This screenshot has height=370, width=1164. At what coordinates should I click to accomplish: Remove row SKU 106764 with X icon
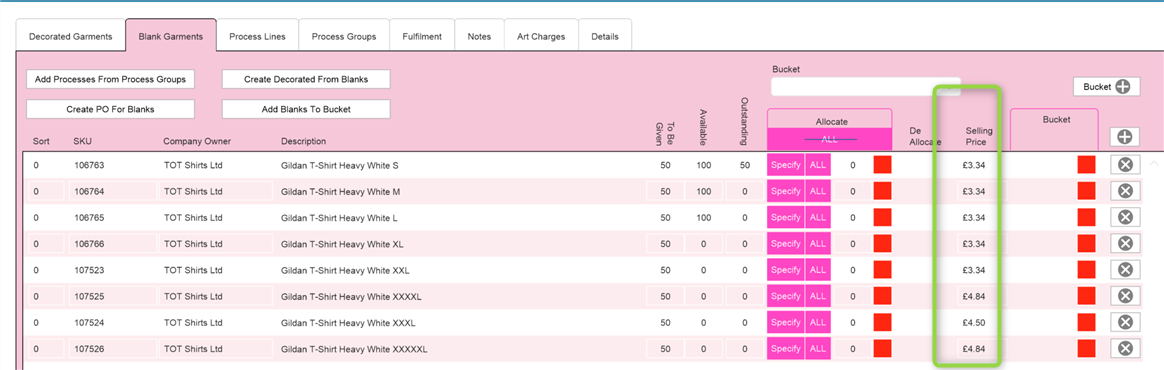pyautogui.click(x=1125, y=191)
